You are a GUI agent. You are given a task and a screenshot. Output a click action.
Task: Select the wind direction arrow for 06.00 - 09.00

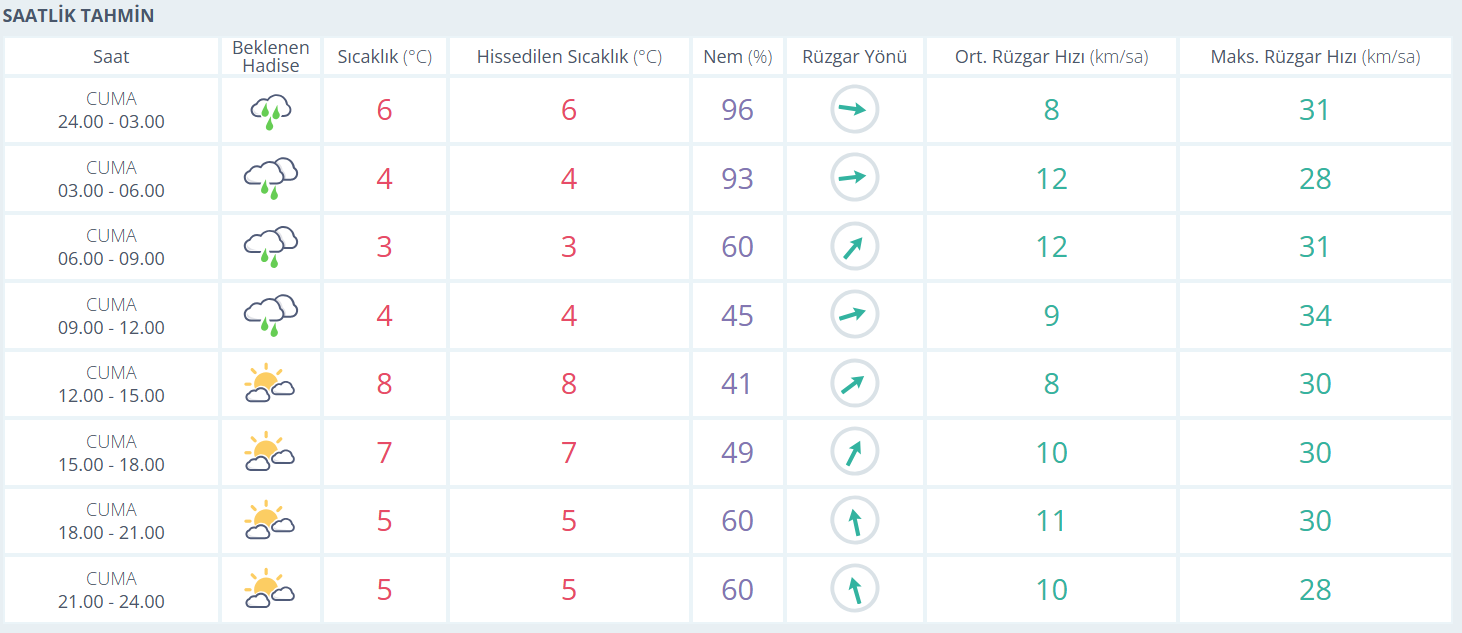click(854, 247)
